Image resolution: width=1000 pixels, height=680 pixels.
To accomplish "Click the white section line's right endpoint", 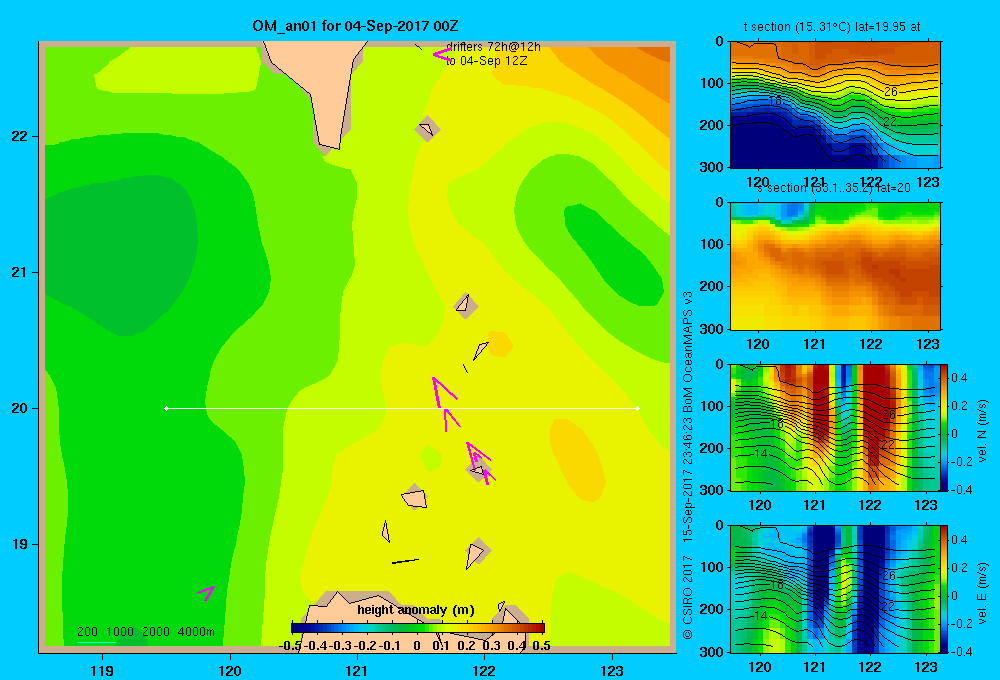I will tap(638, 408).
